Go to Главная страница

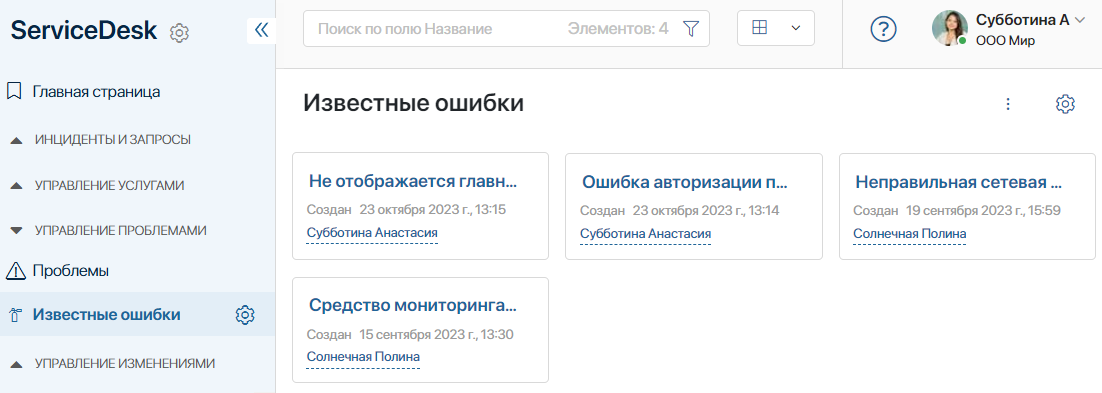coord(96,91)
